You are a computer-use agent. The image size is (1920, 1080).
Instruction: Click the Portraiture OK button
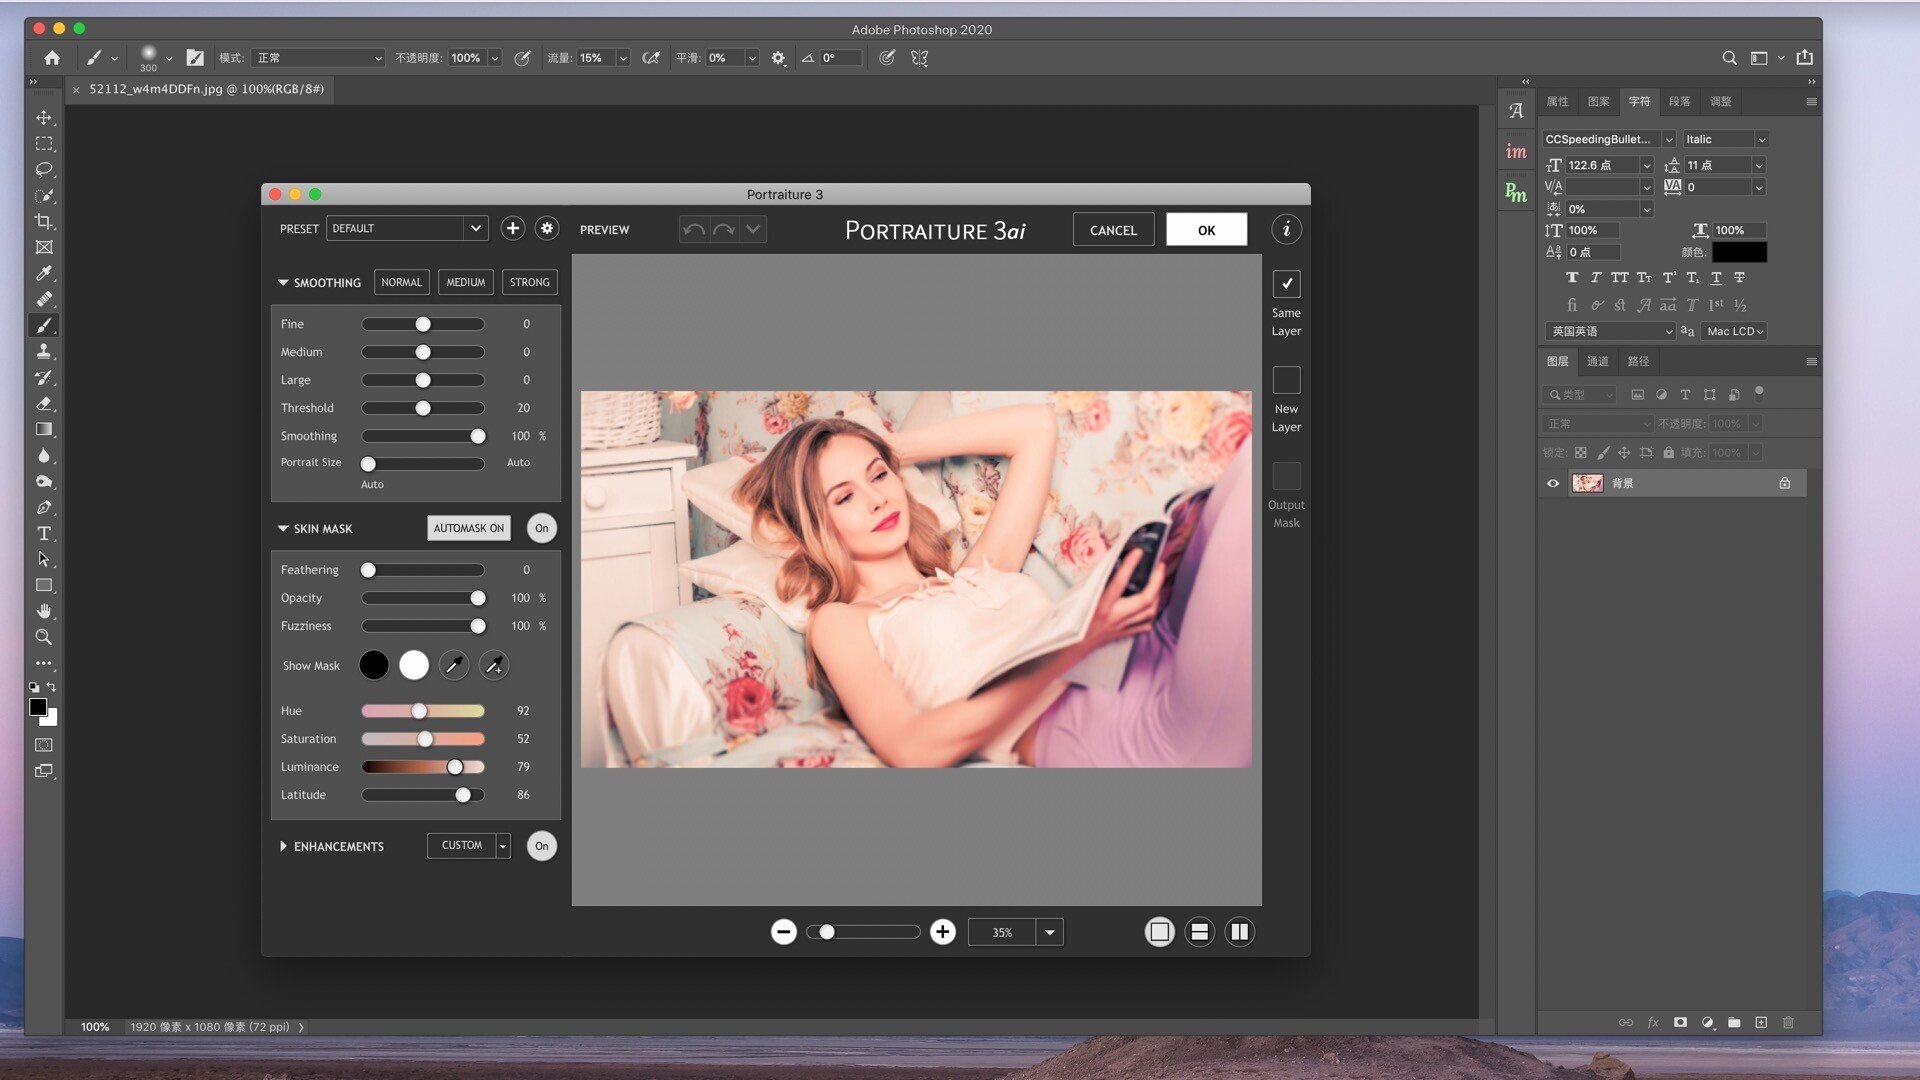click(1207, 230)
